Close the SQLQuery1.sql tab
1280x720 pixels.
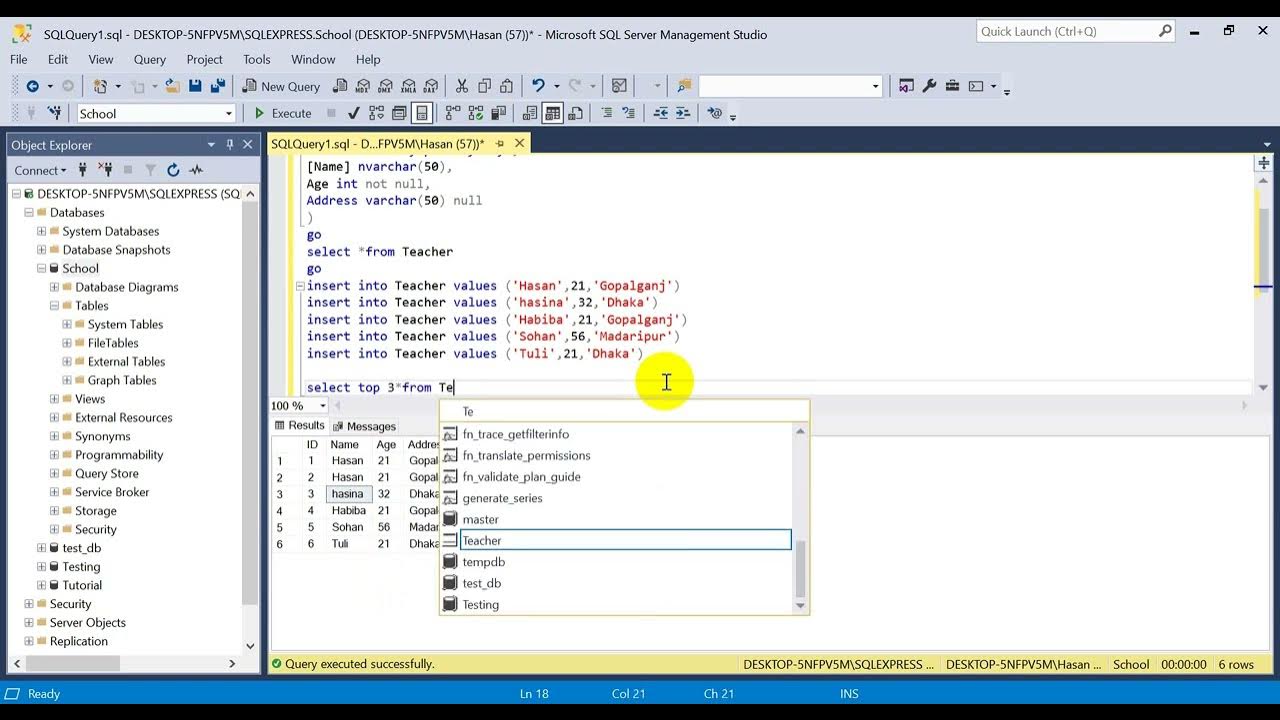517,144
